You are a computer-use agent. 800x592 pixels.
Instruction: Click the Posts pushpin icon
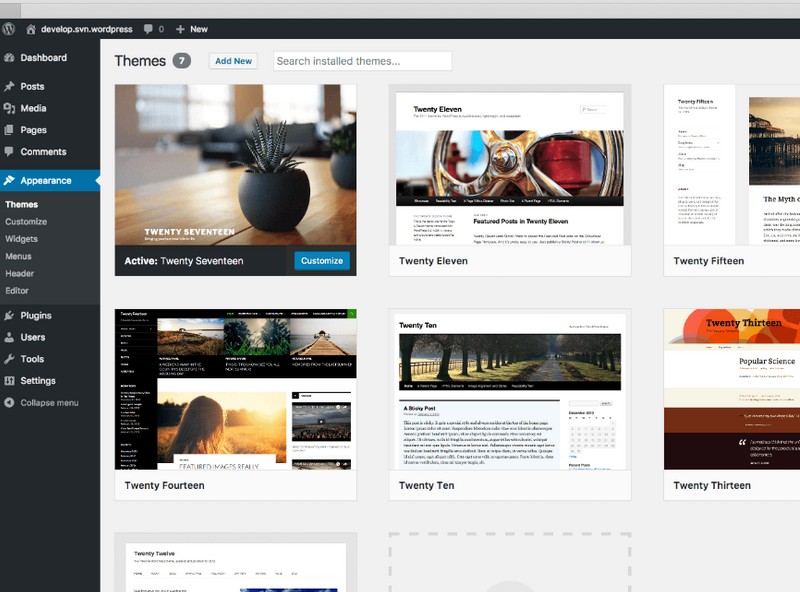(x=9, y=86)
